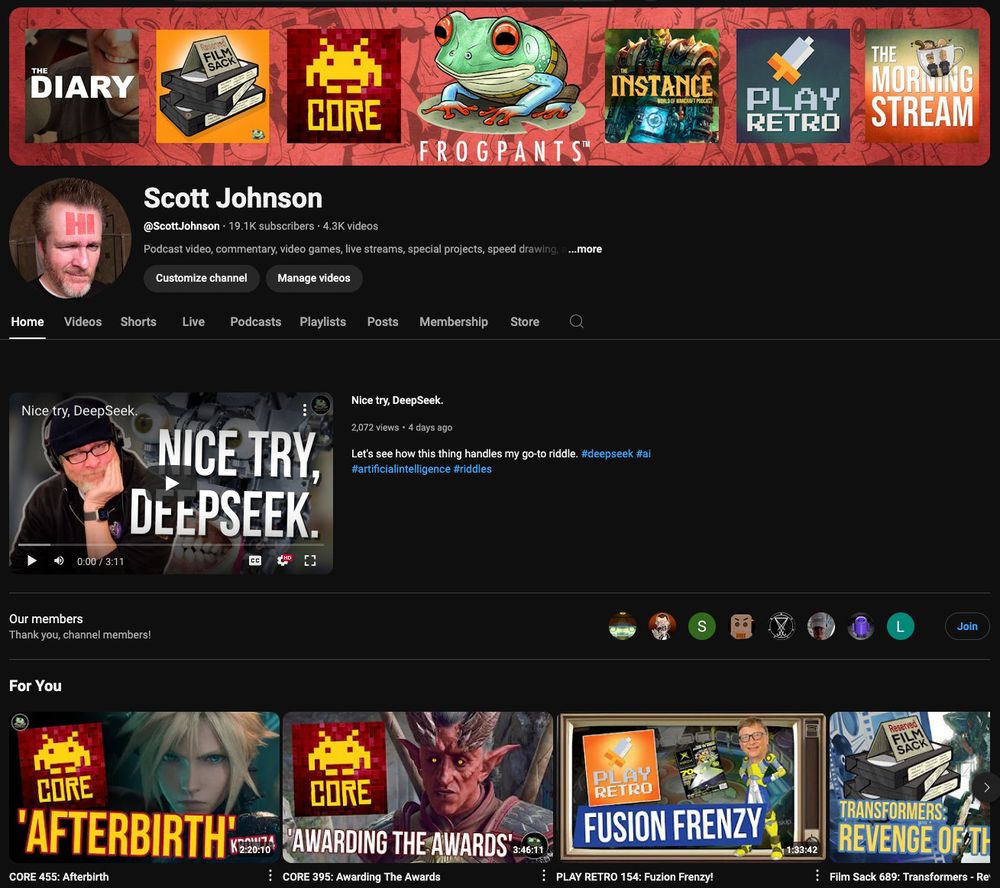
Task: Play the Nice try, DeepSeek video
Action: 32,561
